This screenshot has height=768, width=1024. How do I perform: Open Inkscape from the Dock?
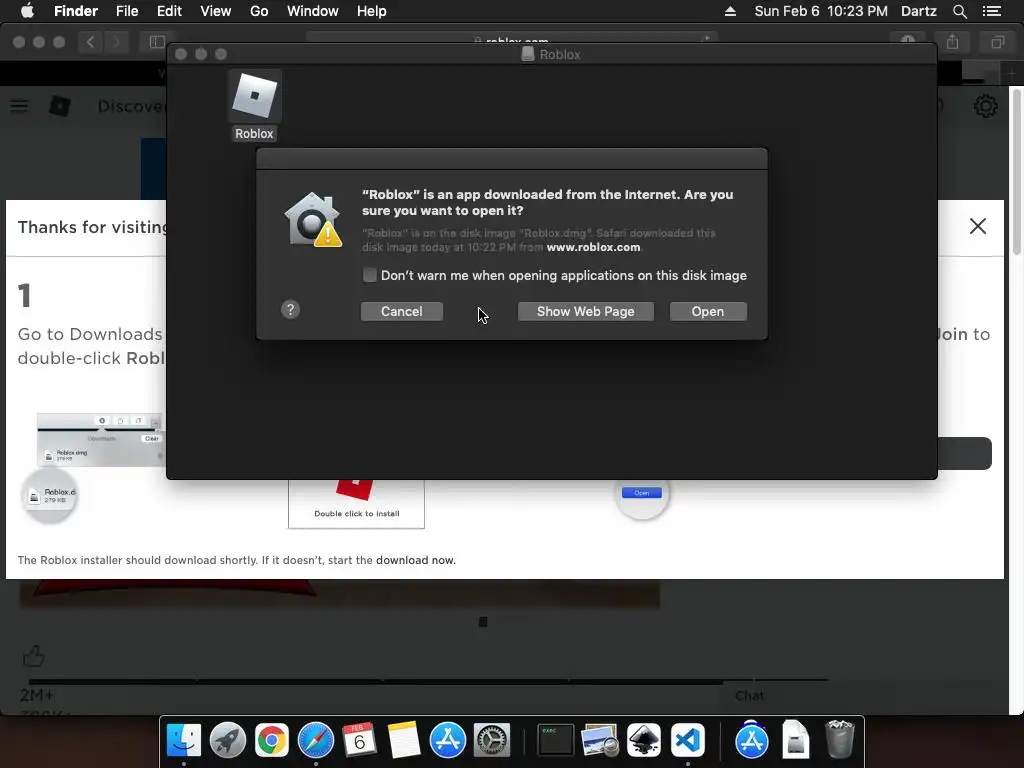644,740
